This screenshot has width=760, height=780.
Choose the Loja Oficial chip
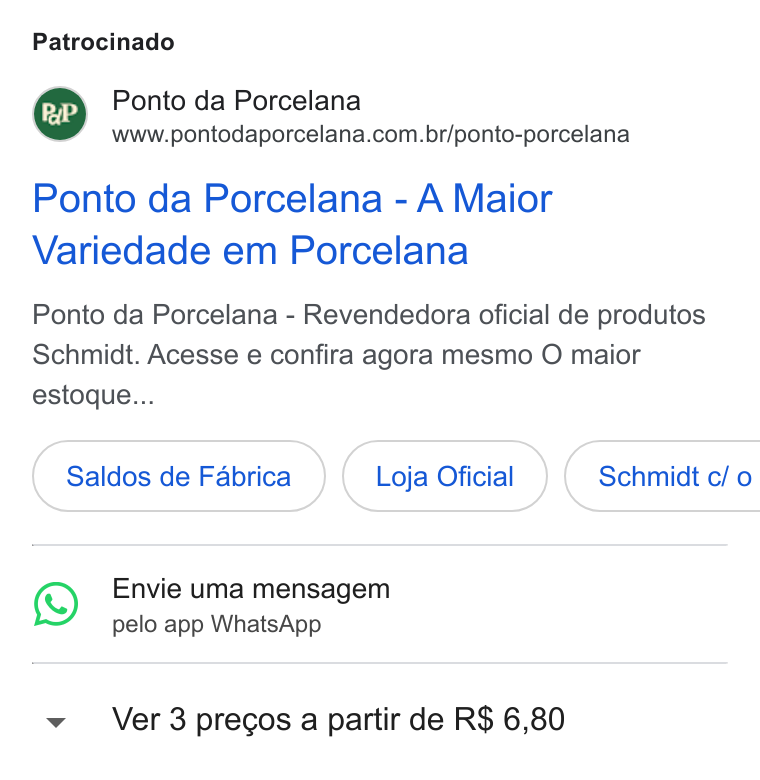pos(445,476)
